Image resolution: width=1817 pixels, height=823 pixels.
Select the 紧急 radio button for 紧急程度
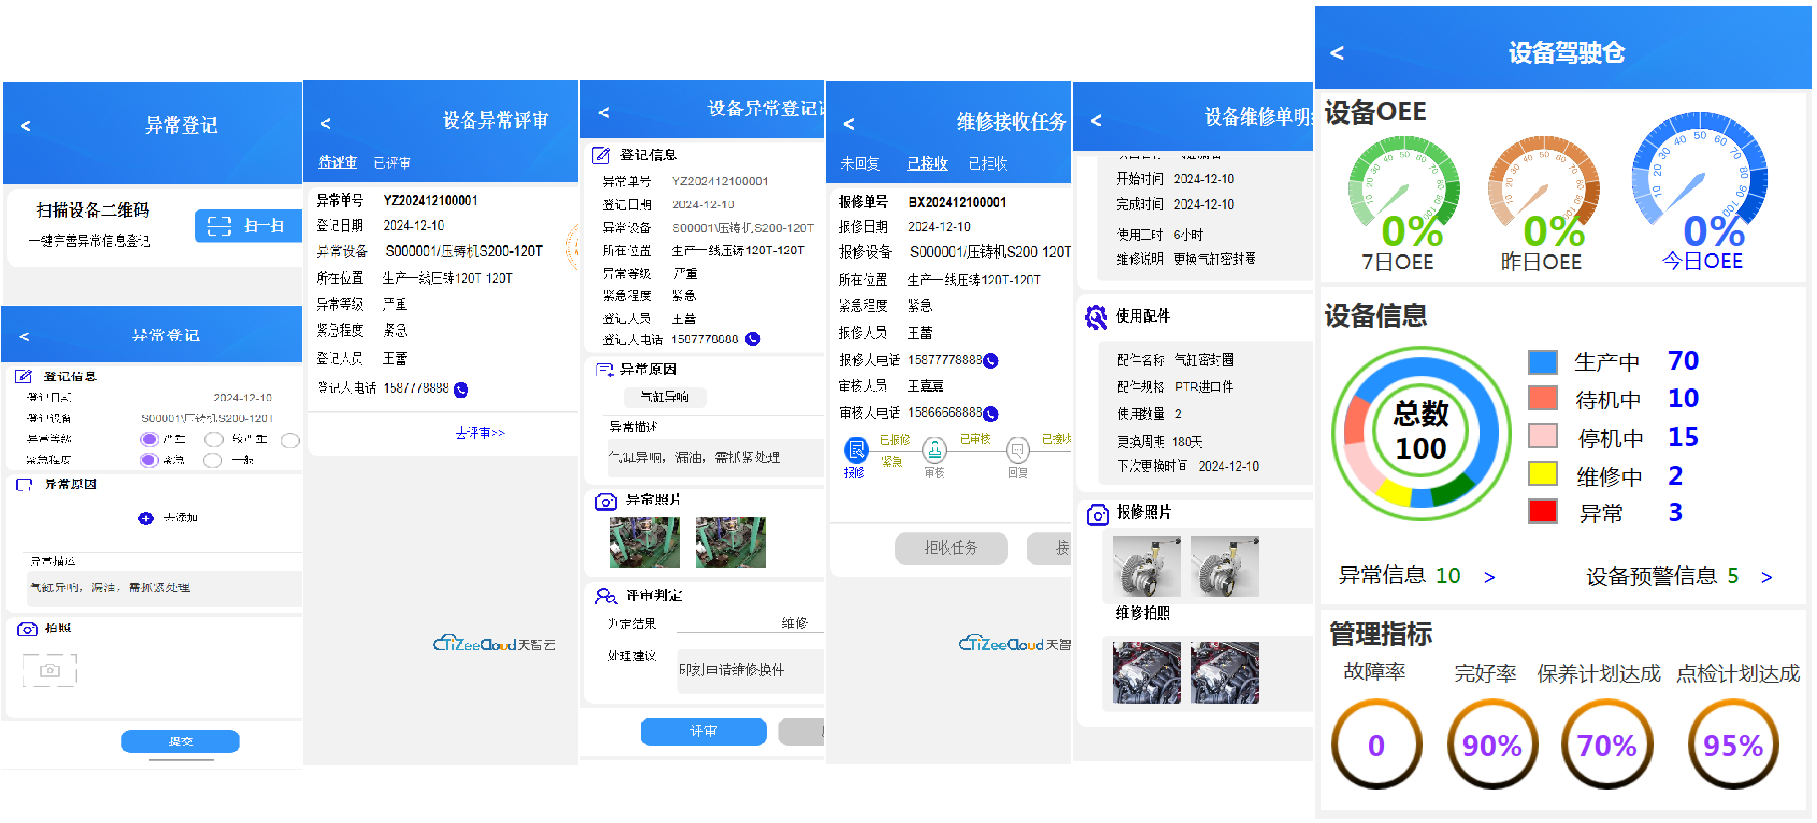149,460
